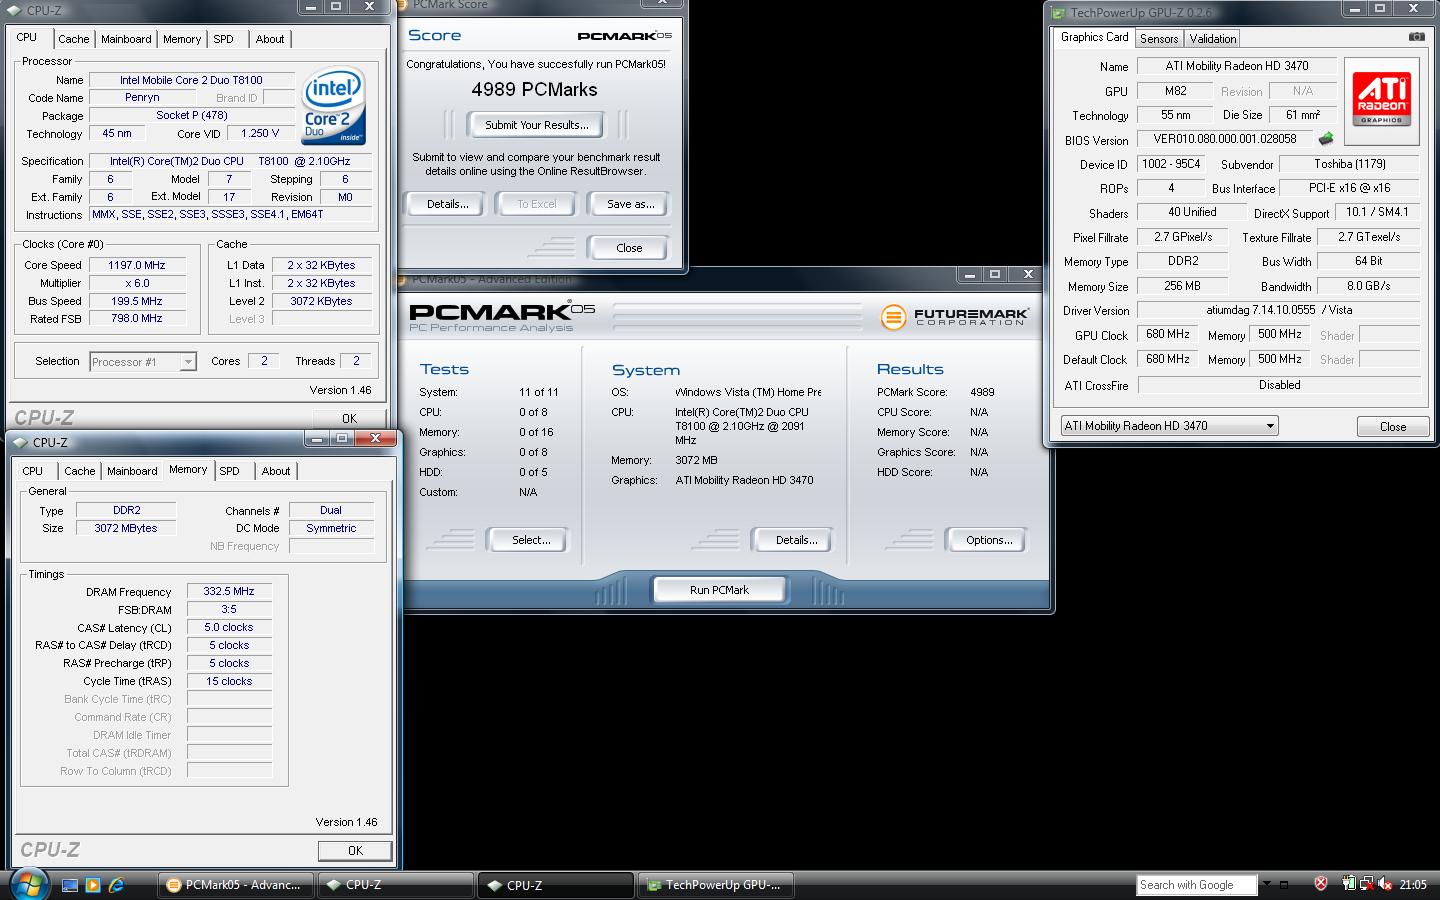
Task: Switch to first CPU-Z taskbar button
Action: 396,885
